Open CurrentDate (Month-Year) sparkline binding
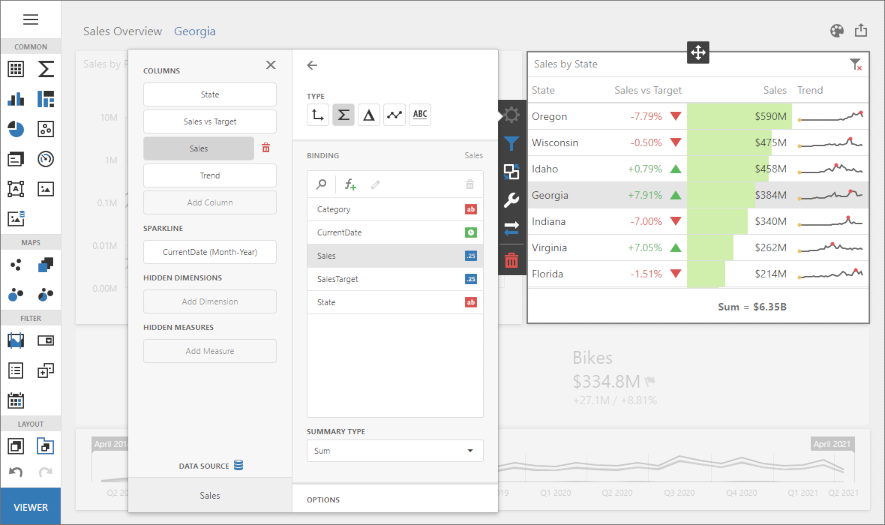Viewport: 885px width, 525px height. (x=210, y=252)
